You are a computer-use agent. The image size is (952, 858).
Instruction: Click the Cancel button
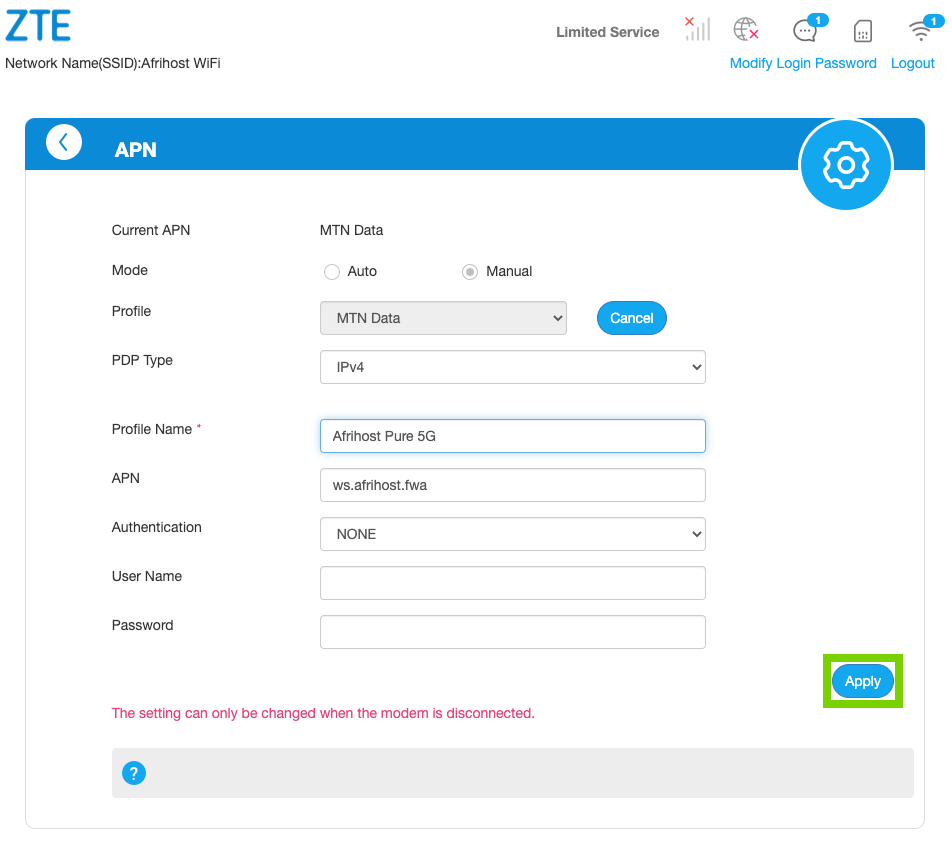(x=631, y=318)
